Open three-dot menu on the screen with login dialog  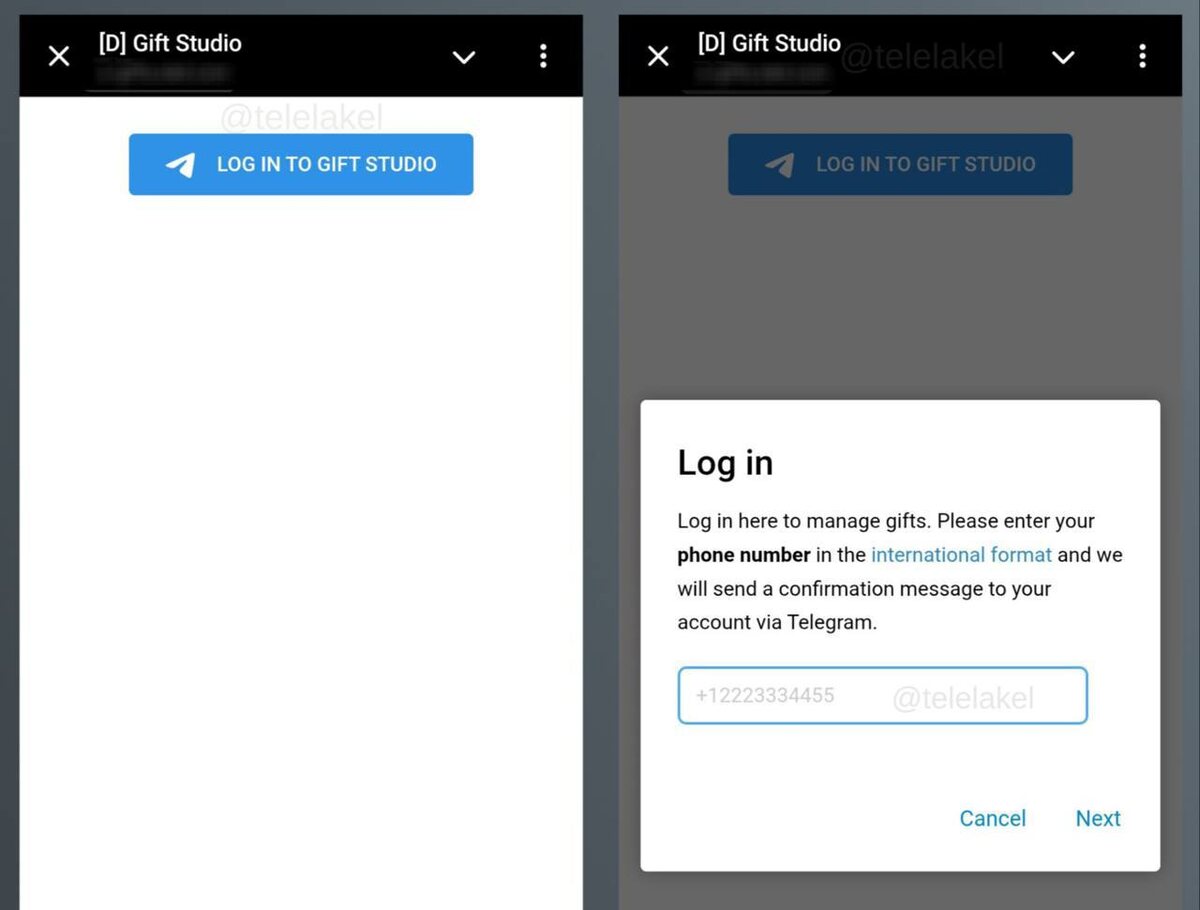coord(1142,56)
